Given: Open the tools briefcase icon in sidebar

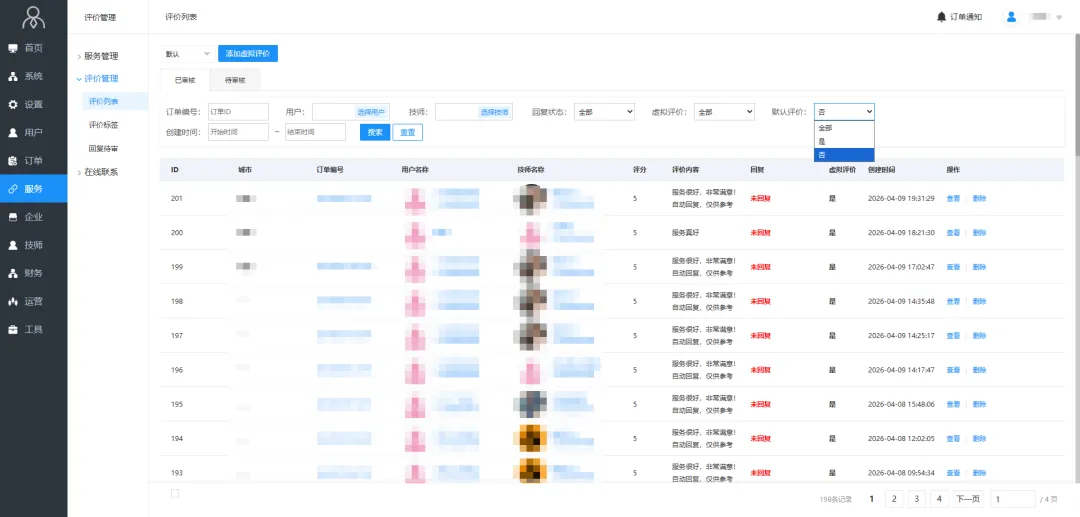Looking at the screenshot, I should (x=13, y=329).
